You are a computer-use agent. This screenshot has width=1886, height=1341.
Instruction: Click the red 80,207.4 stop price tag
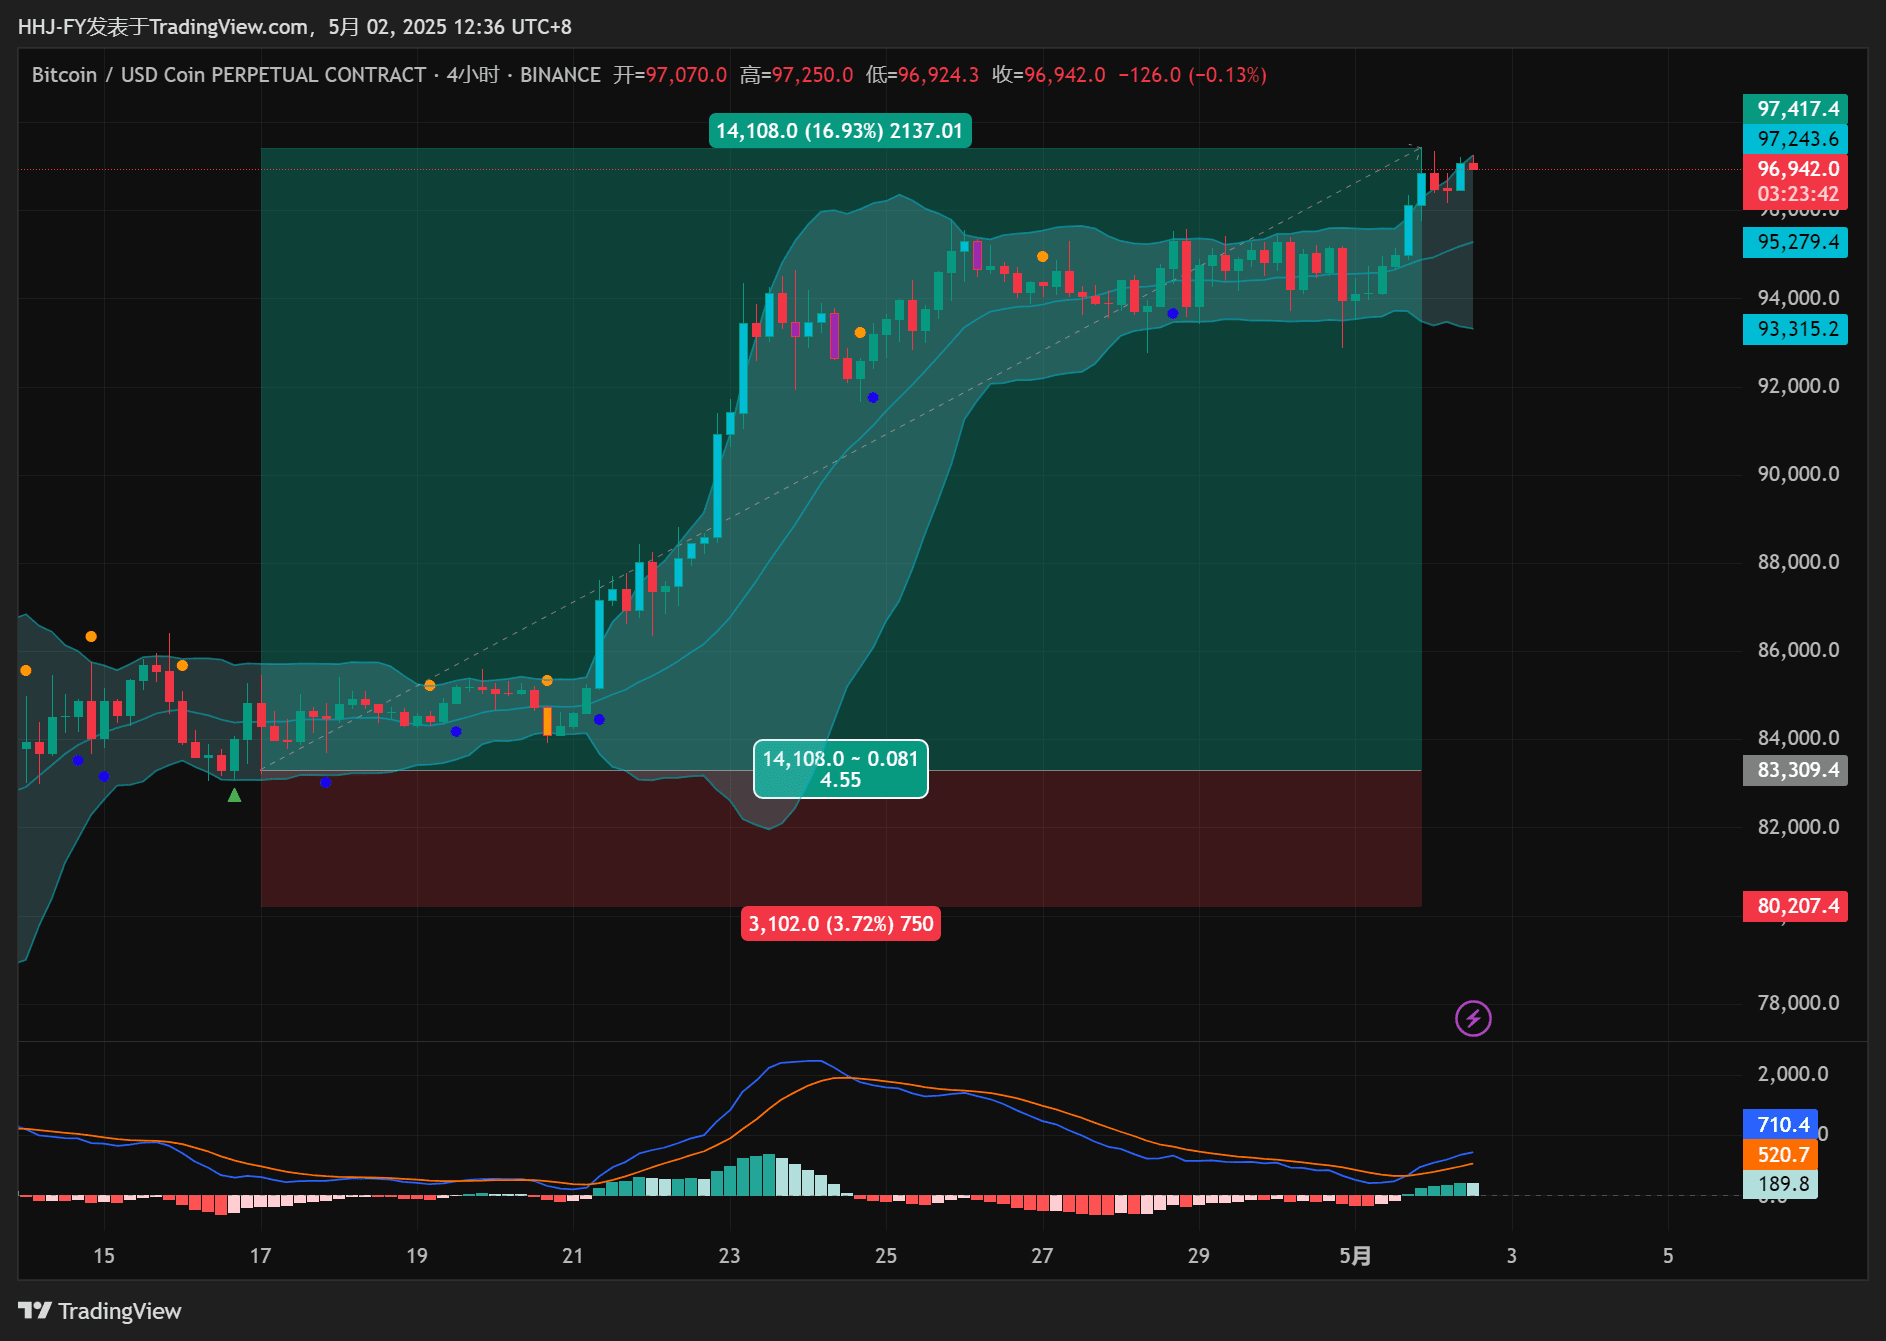click(x=1796, y=906)
